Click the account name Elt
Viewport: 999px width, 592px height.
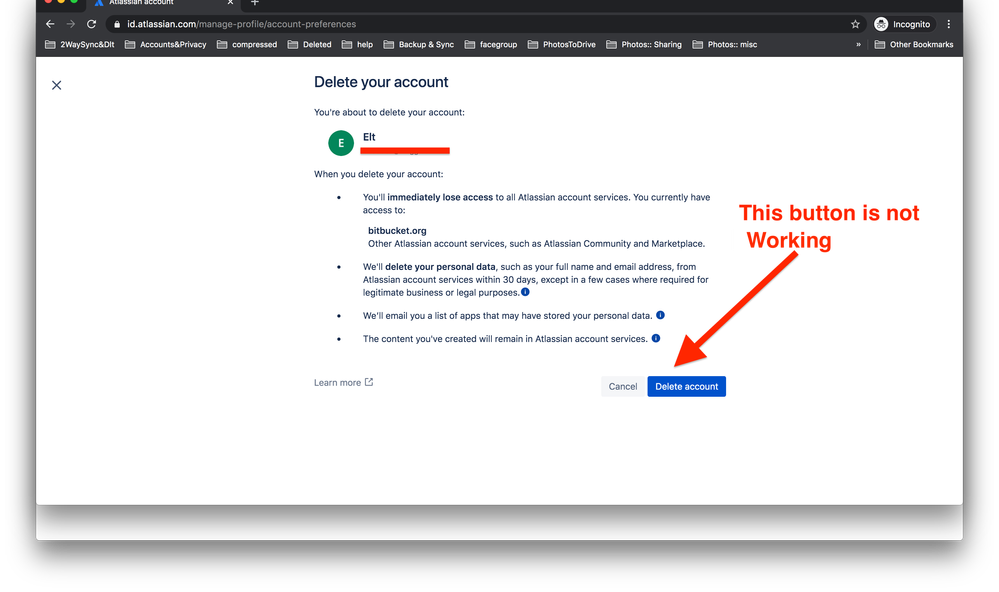(369, 137)
